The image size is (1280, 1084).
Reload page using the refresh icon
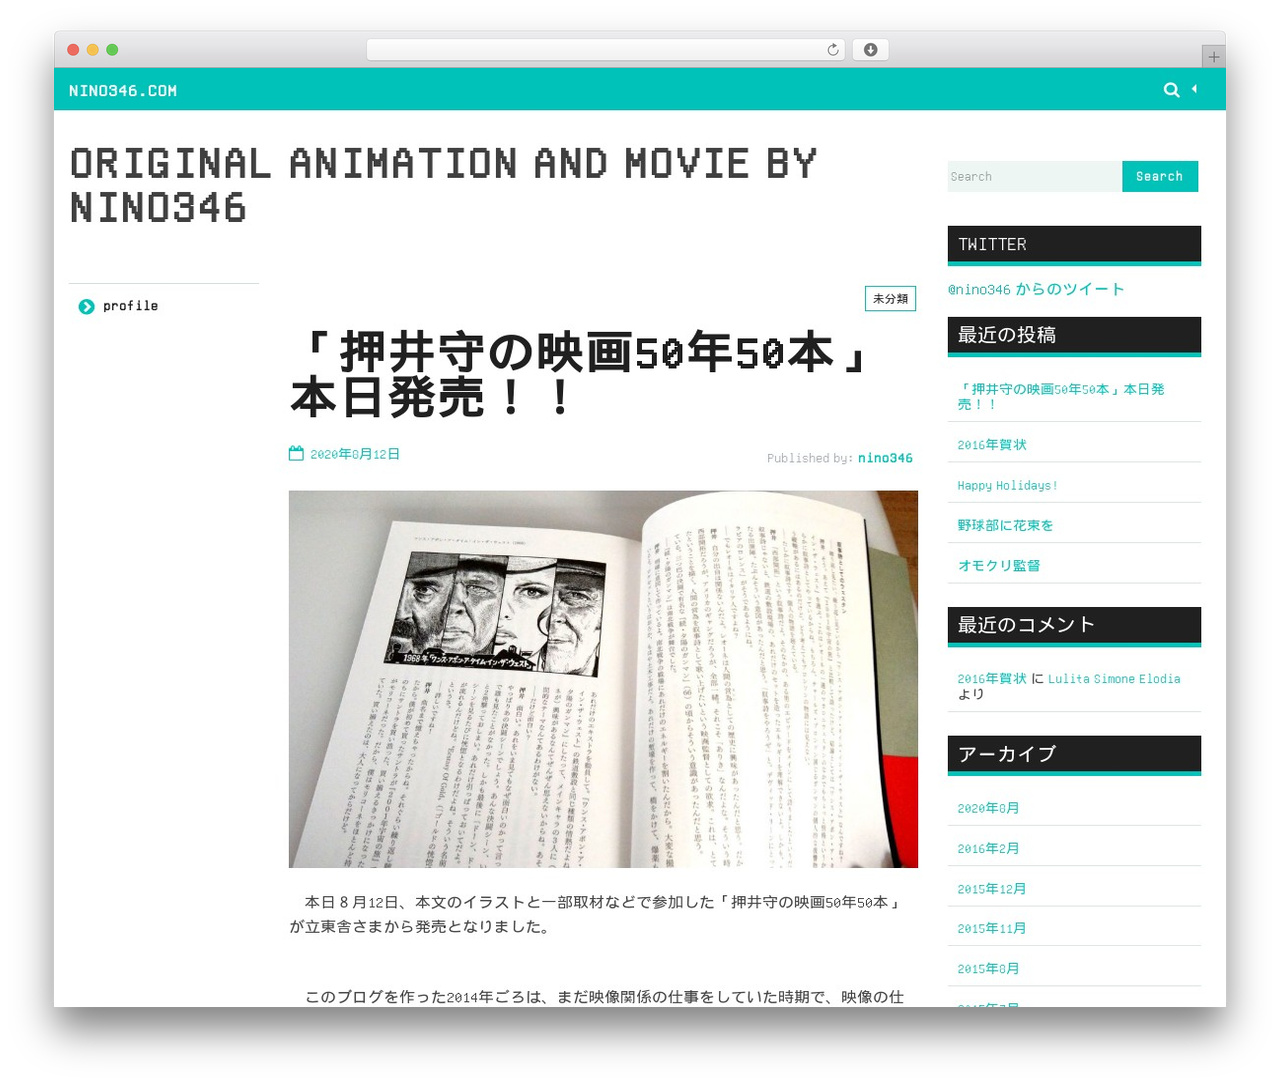tap(832, 50)
